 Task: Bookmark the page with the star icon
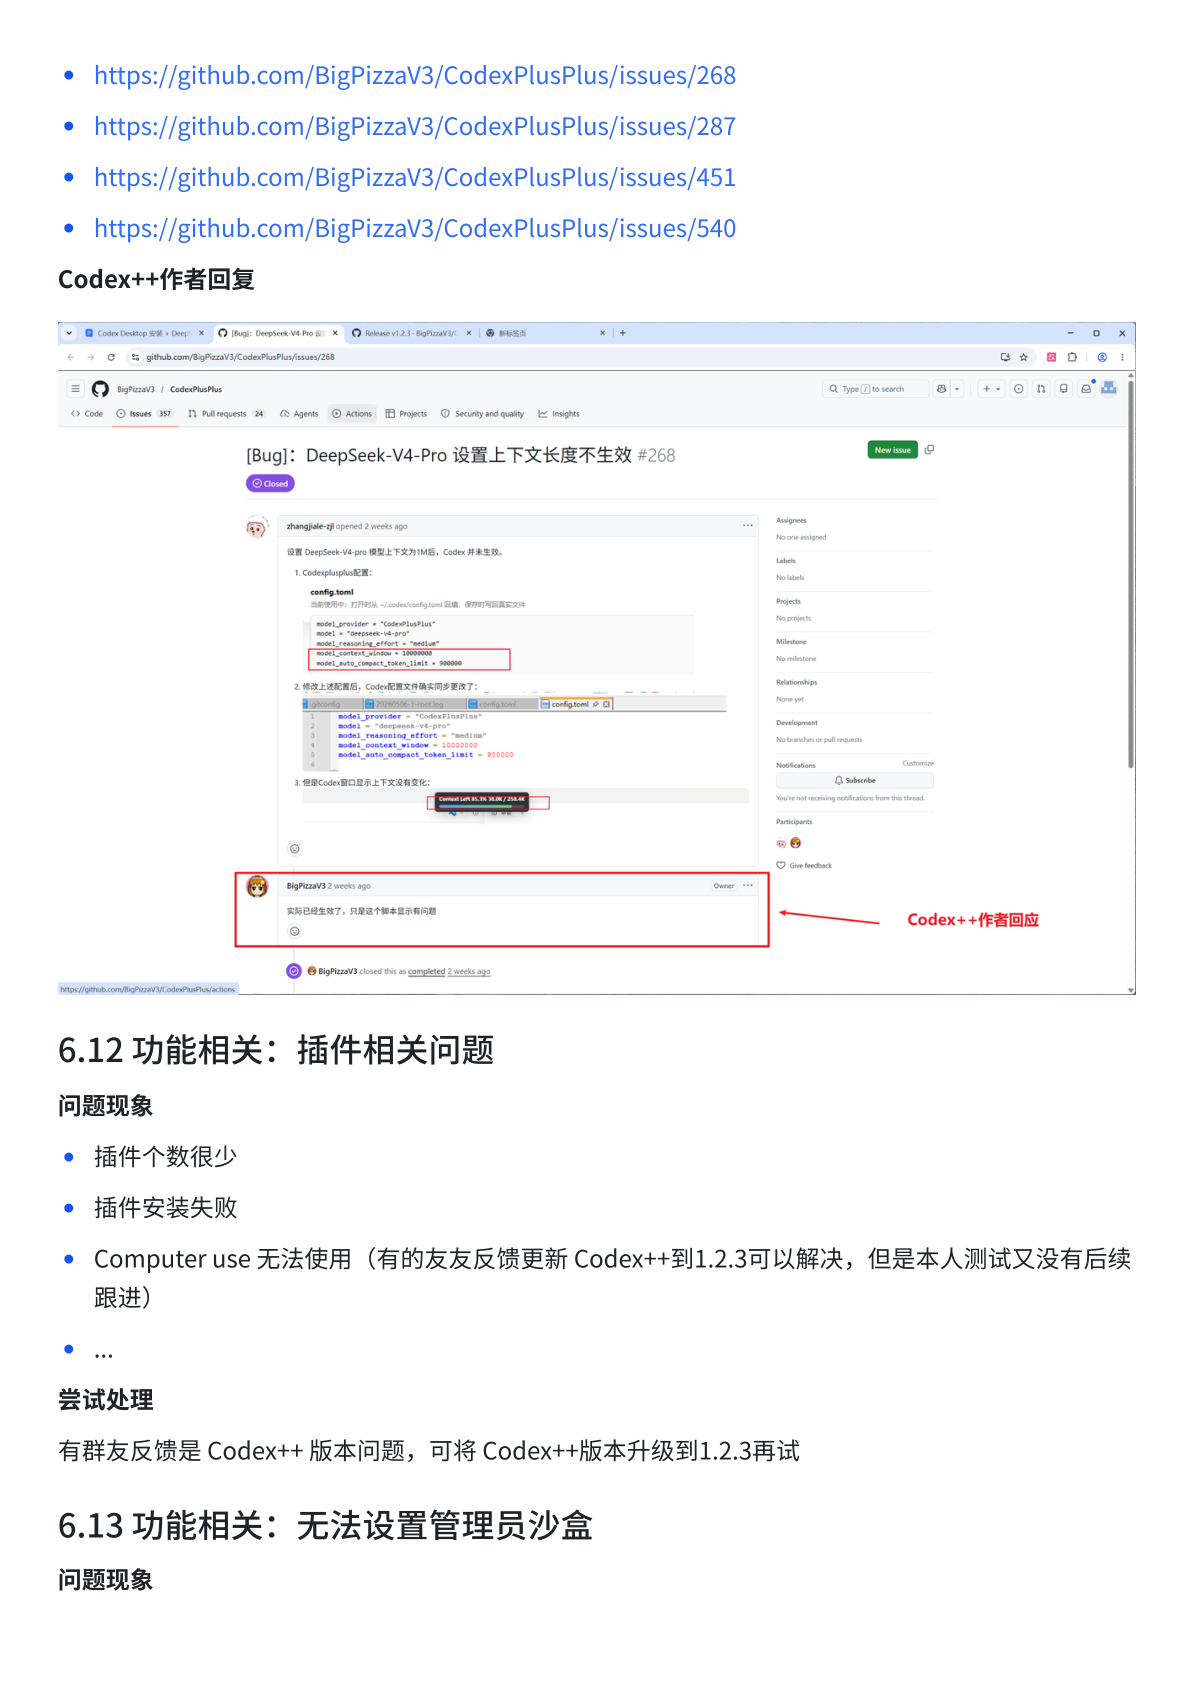click(x=1024, y=357)
